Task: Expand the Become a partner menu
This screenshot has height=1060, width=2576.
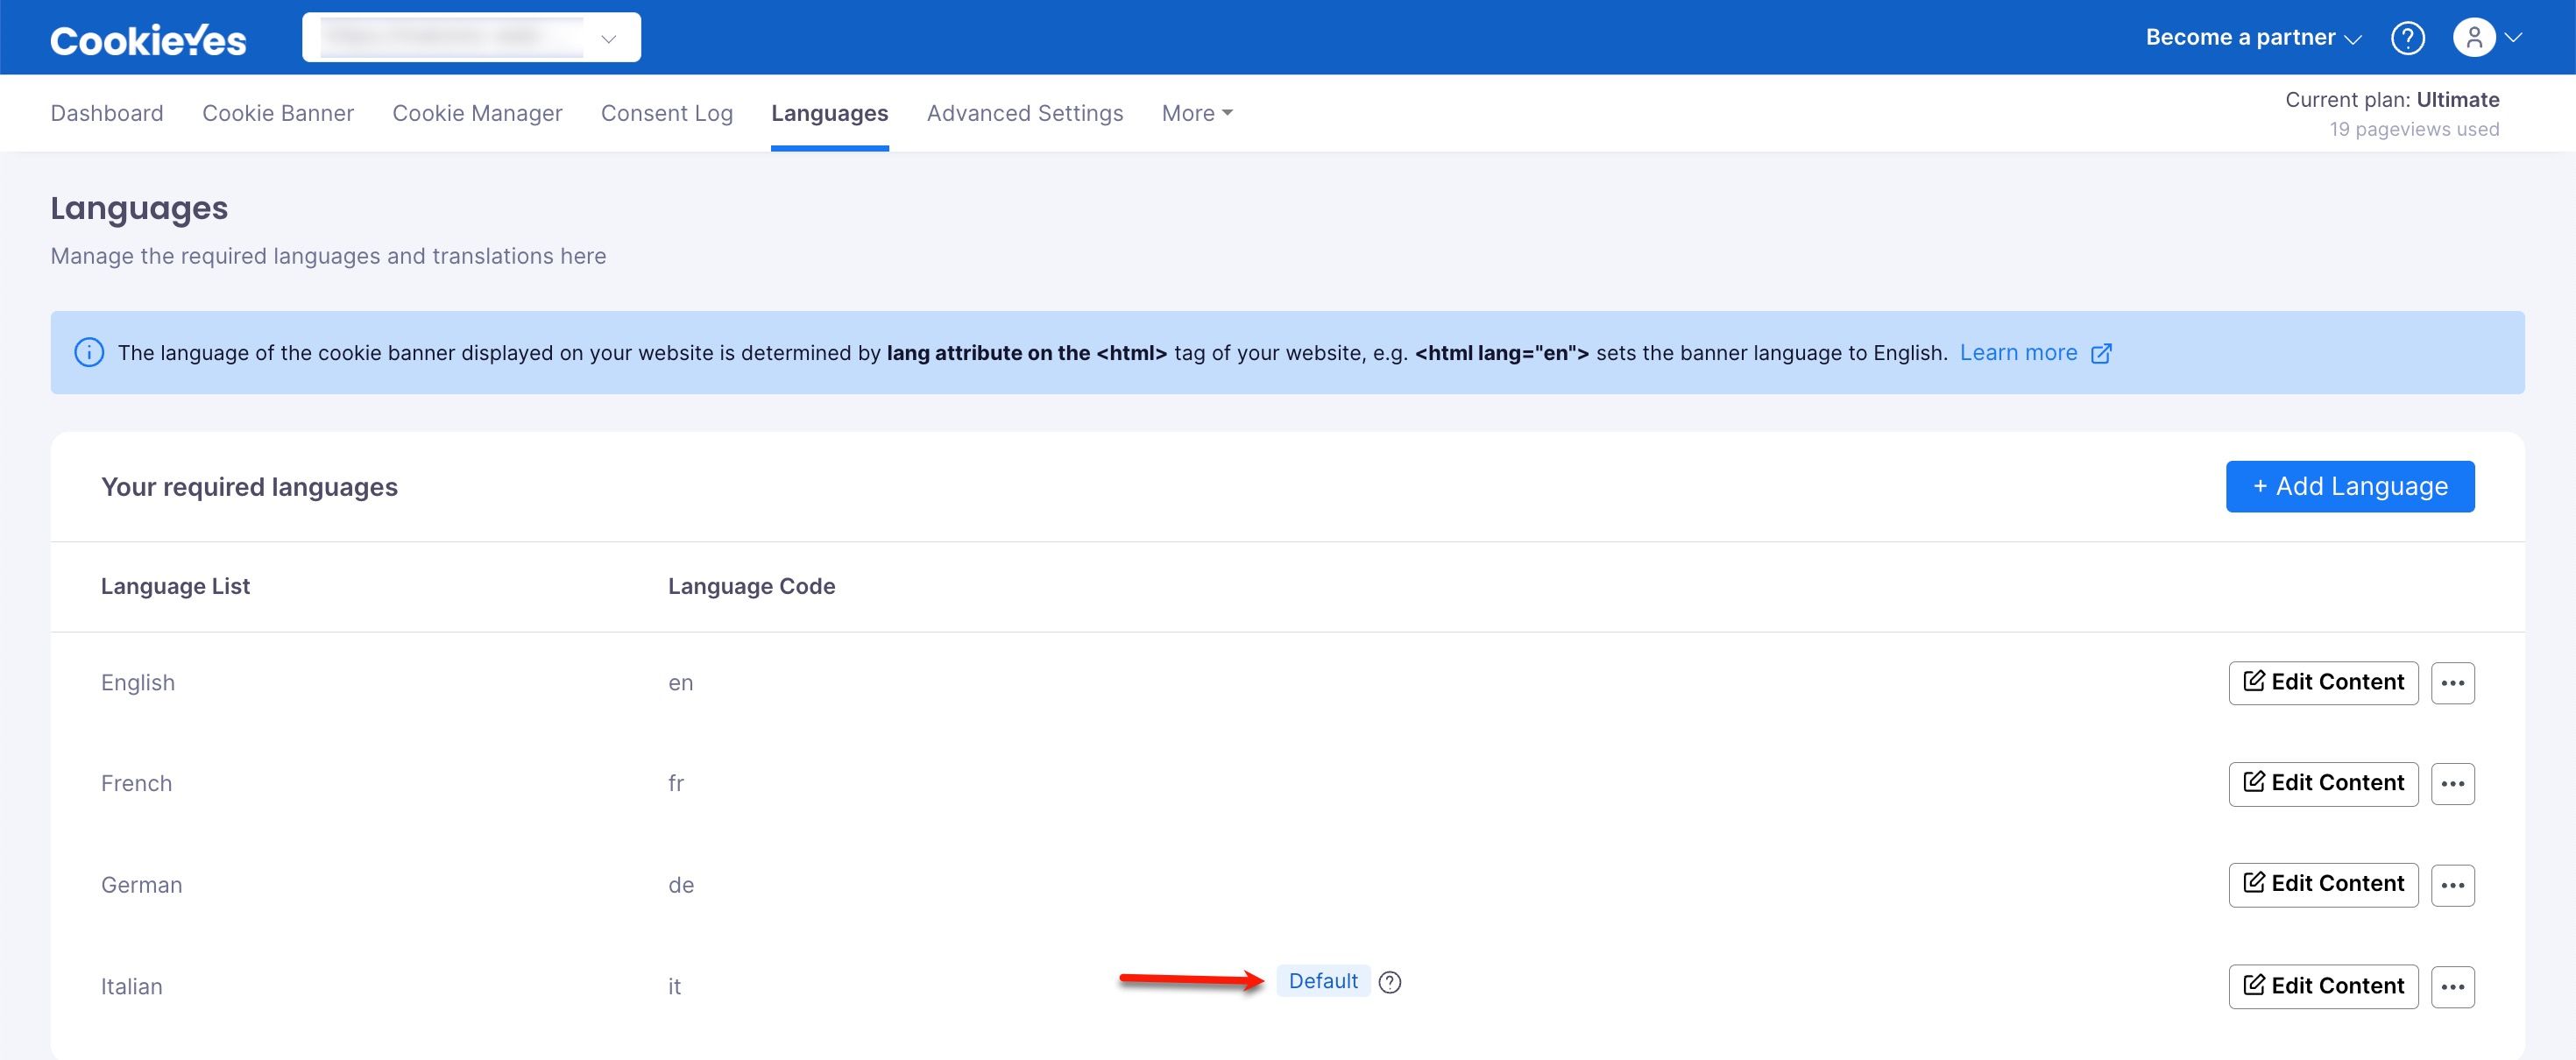Action: [2253, 38]
